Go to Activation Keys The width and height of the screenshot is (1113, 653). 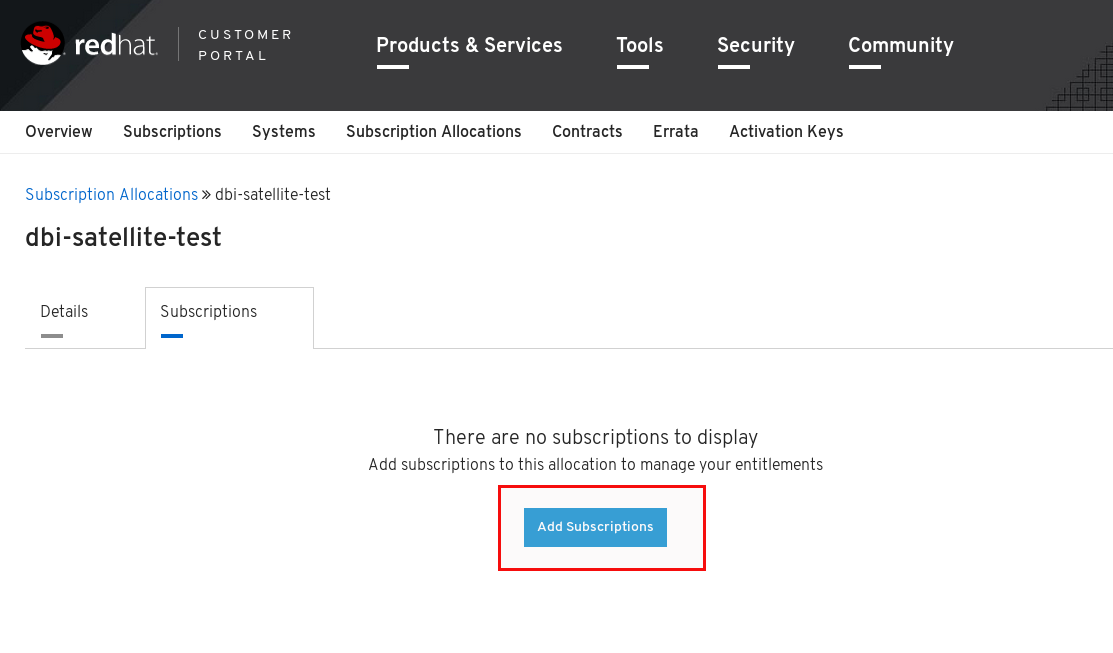786,131
